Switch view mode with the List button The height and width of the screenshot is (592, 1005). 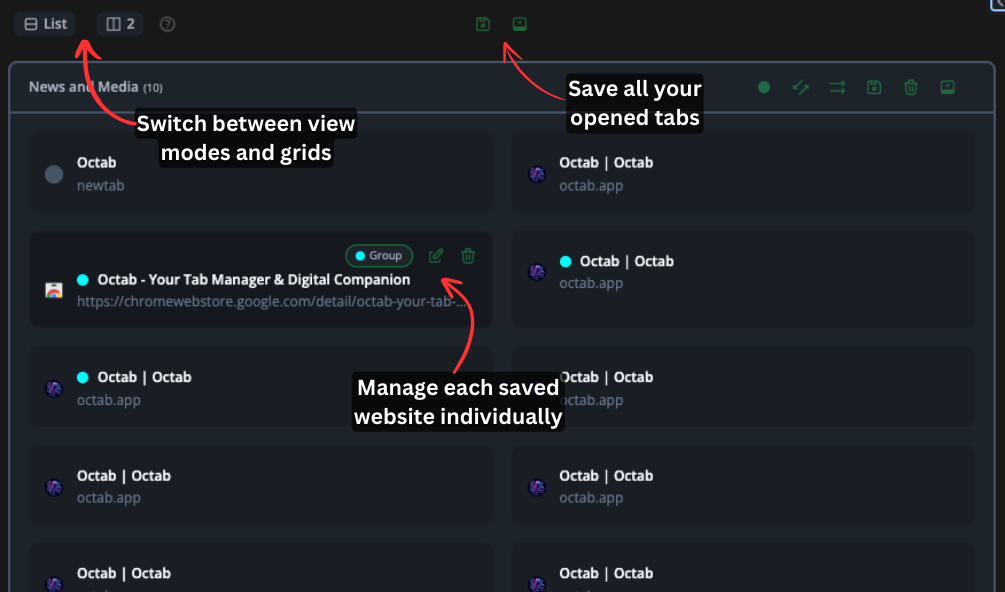tap(45, 24)
